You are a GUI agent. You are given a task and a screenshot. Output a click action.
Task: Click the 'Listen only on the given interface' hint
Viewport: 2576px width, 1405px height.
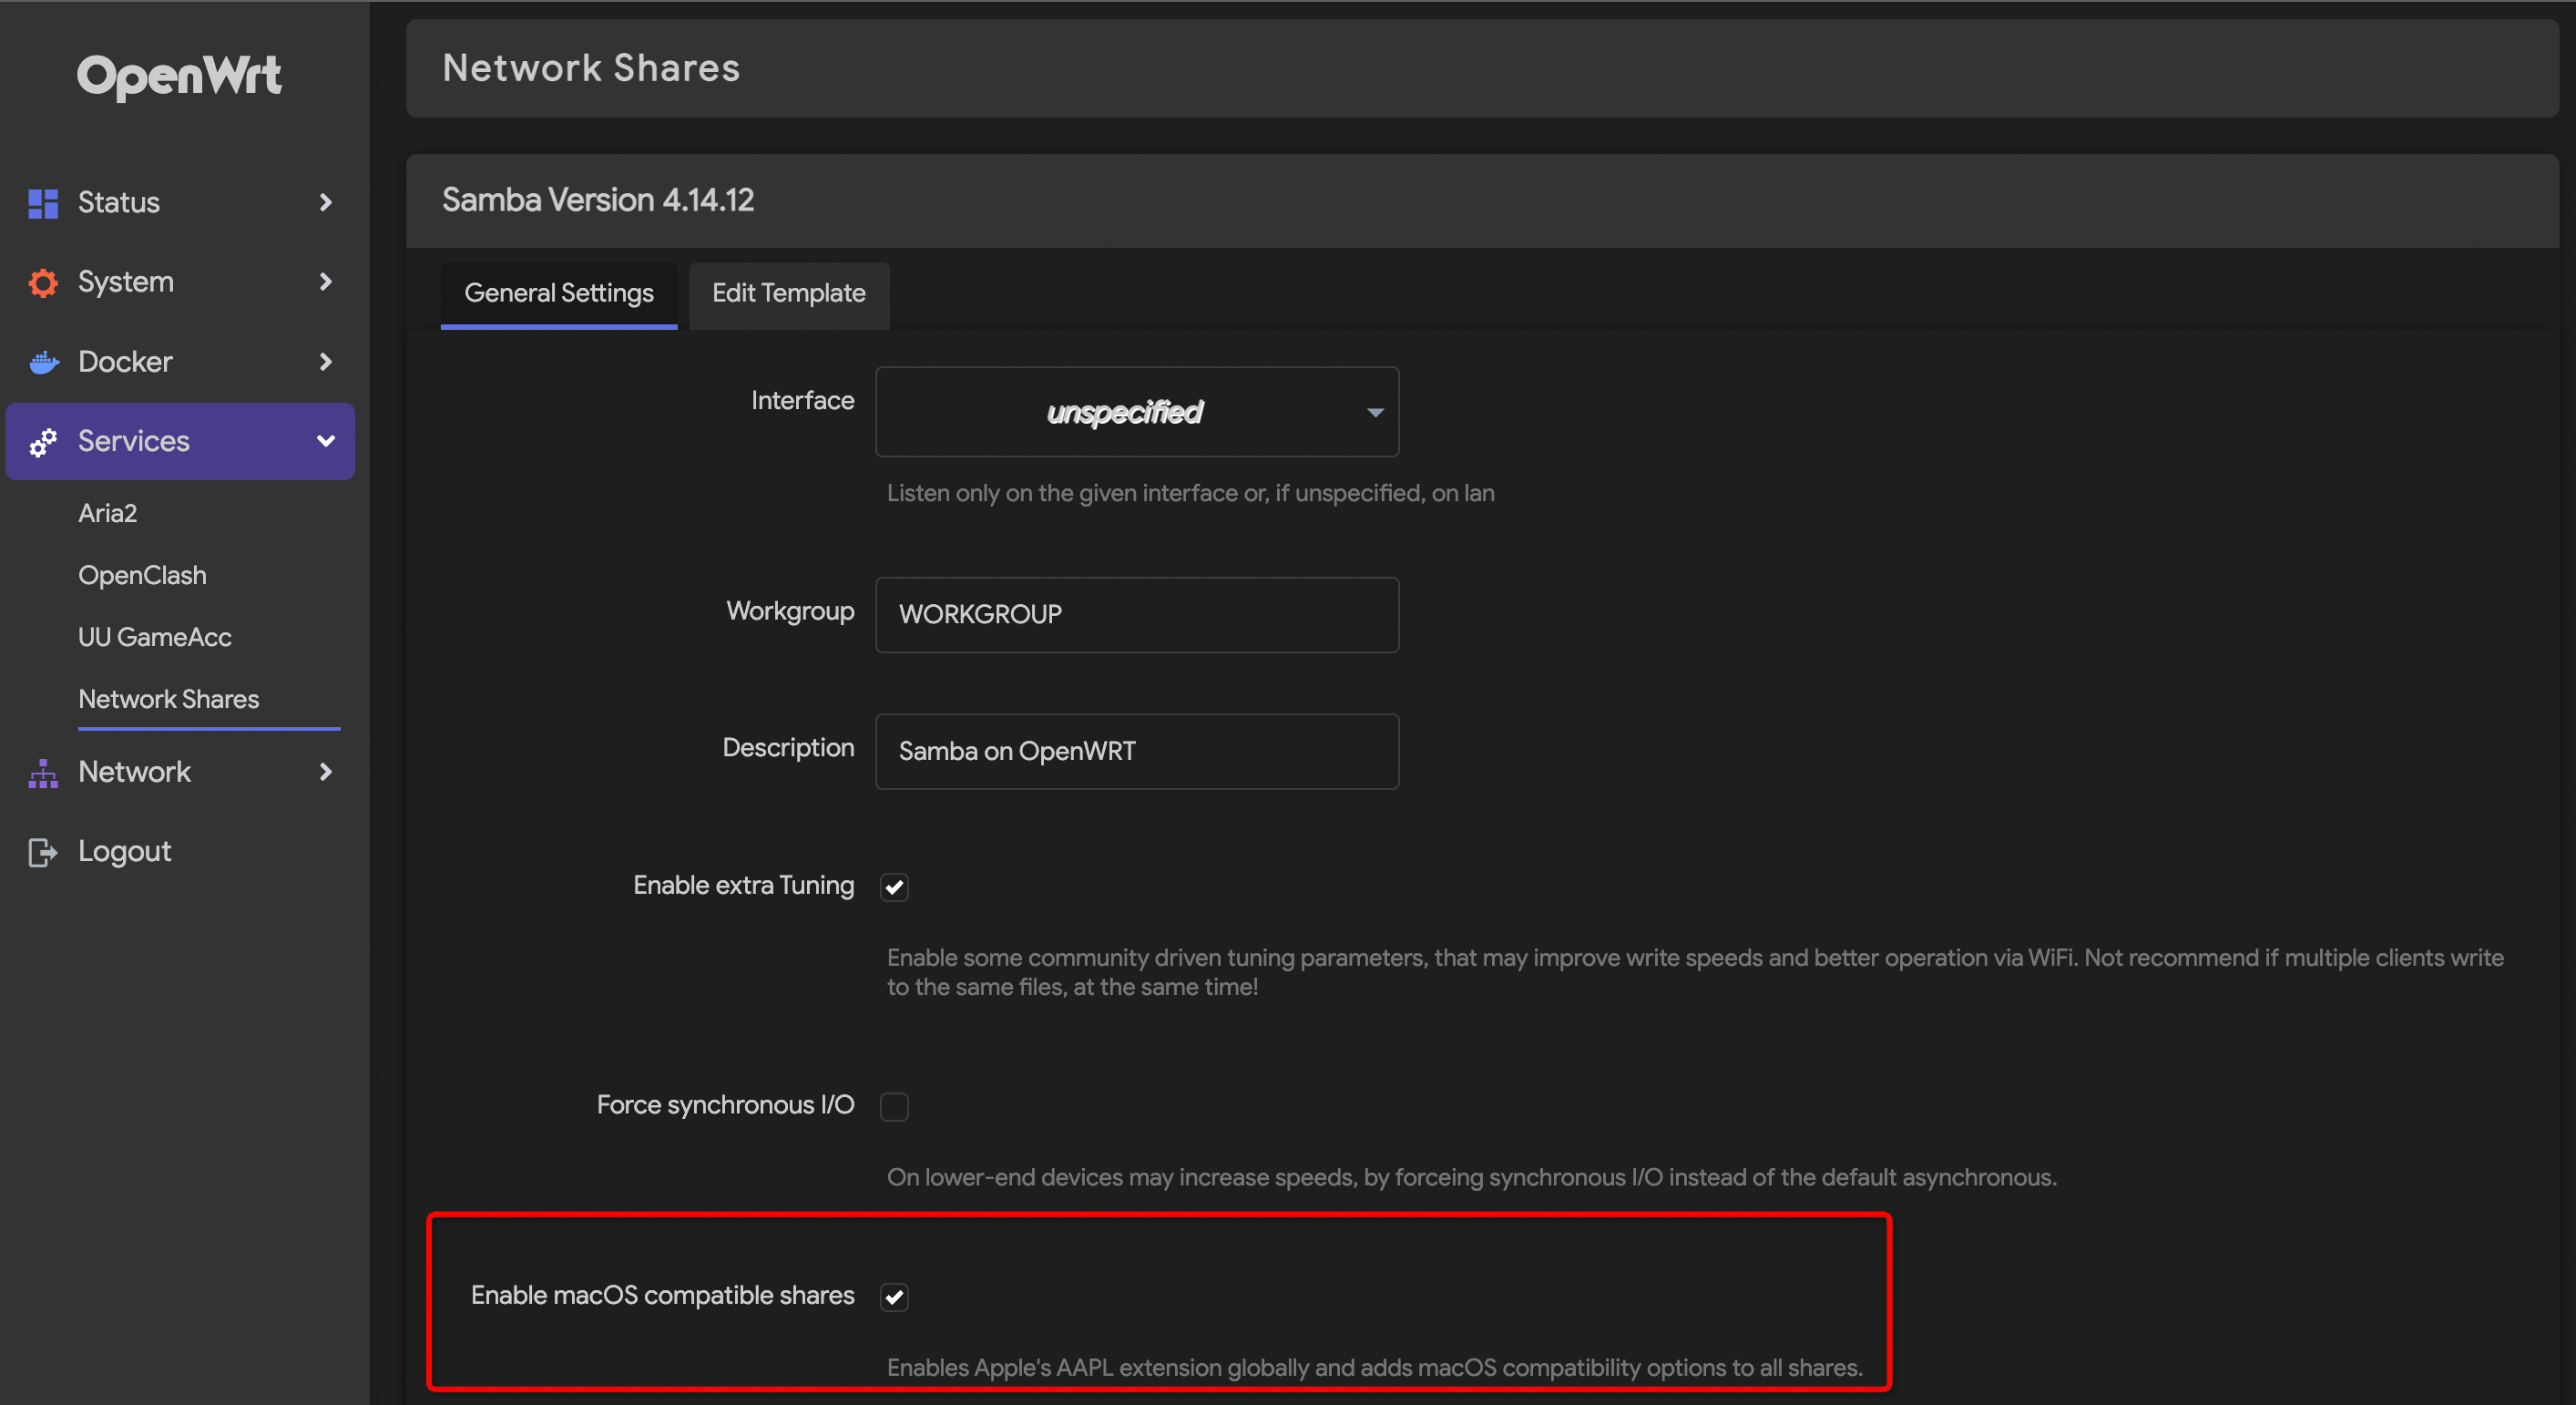[1191, 494]
